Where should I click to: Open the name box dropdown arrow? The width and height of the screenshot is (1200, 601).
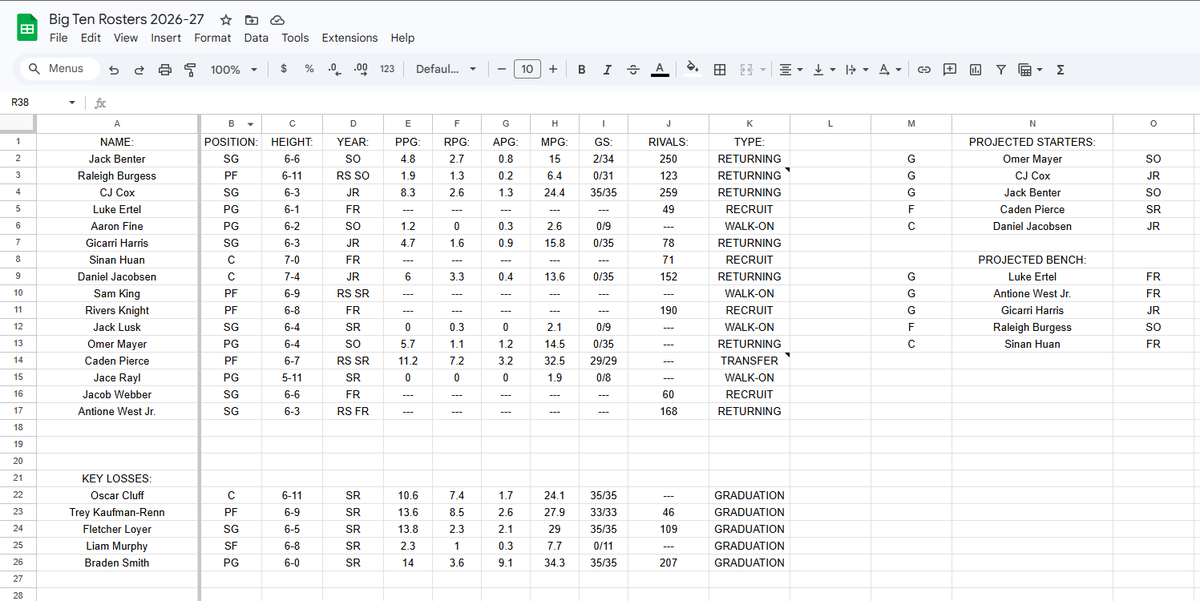[72, 102]
